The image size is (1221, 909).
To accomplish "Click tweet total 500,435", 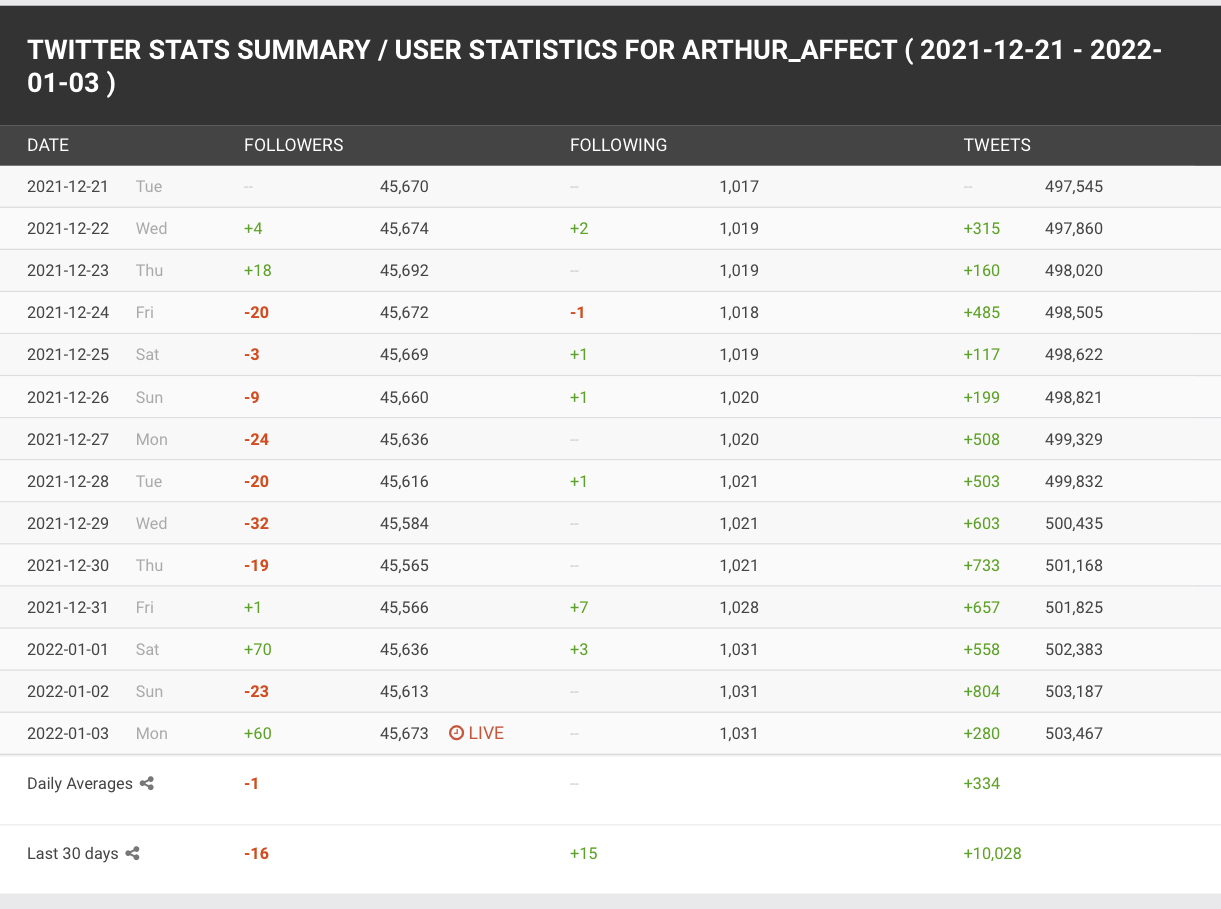I will pyautogui.click(x=1074, y=523).
